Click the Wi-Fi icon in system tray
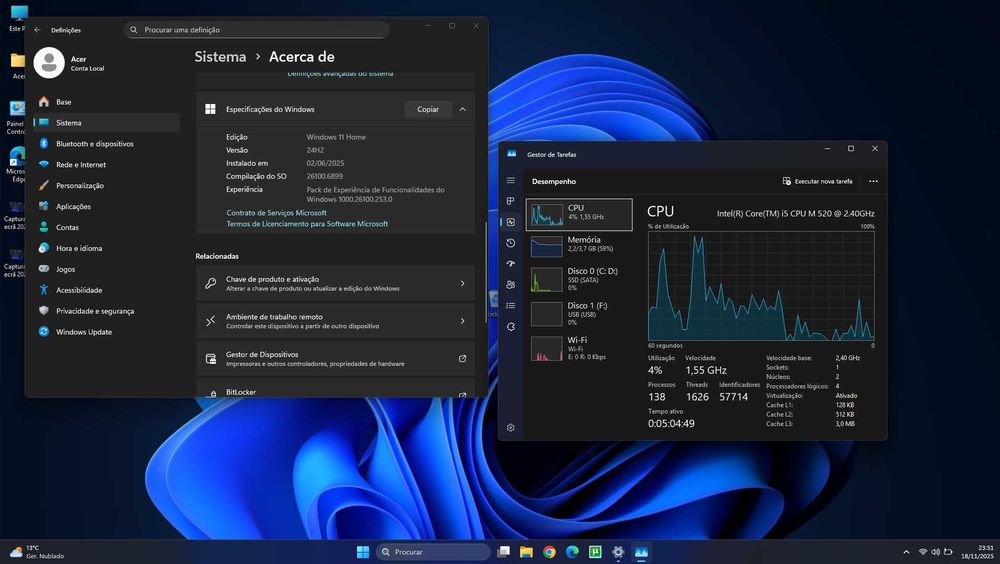The width and height of the screenshot is (1000, 564). pyautogui.click(x=923, y=552)
